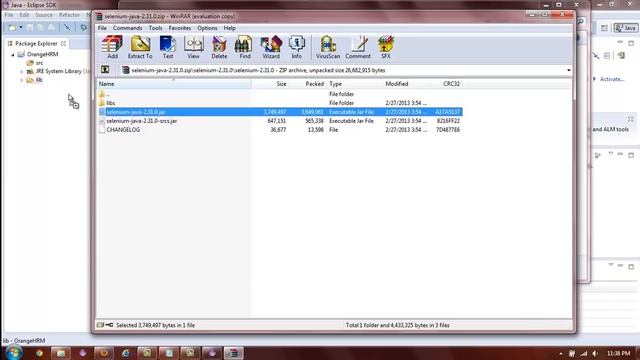
Task: Expand the lib folder in Eclipse
Action: pos(21,80)
